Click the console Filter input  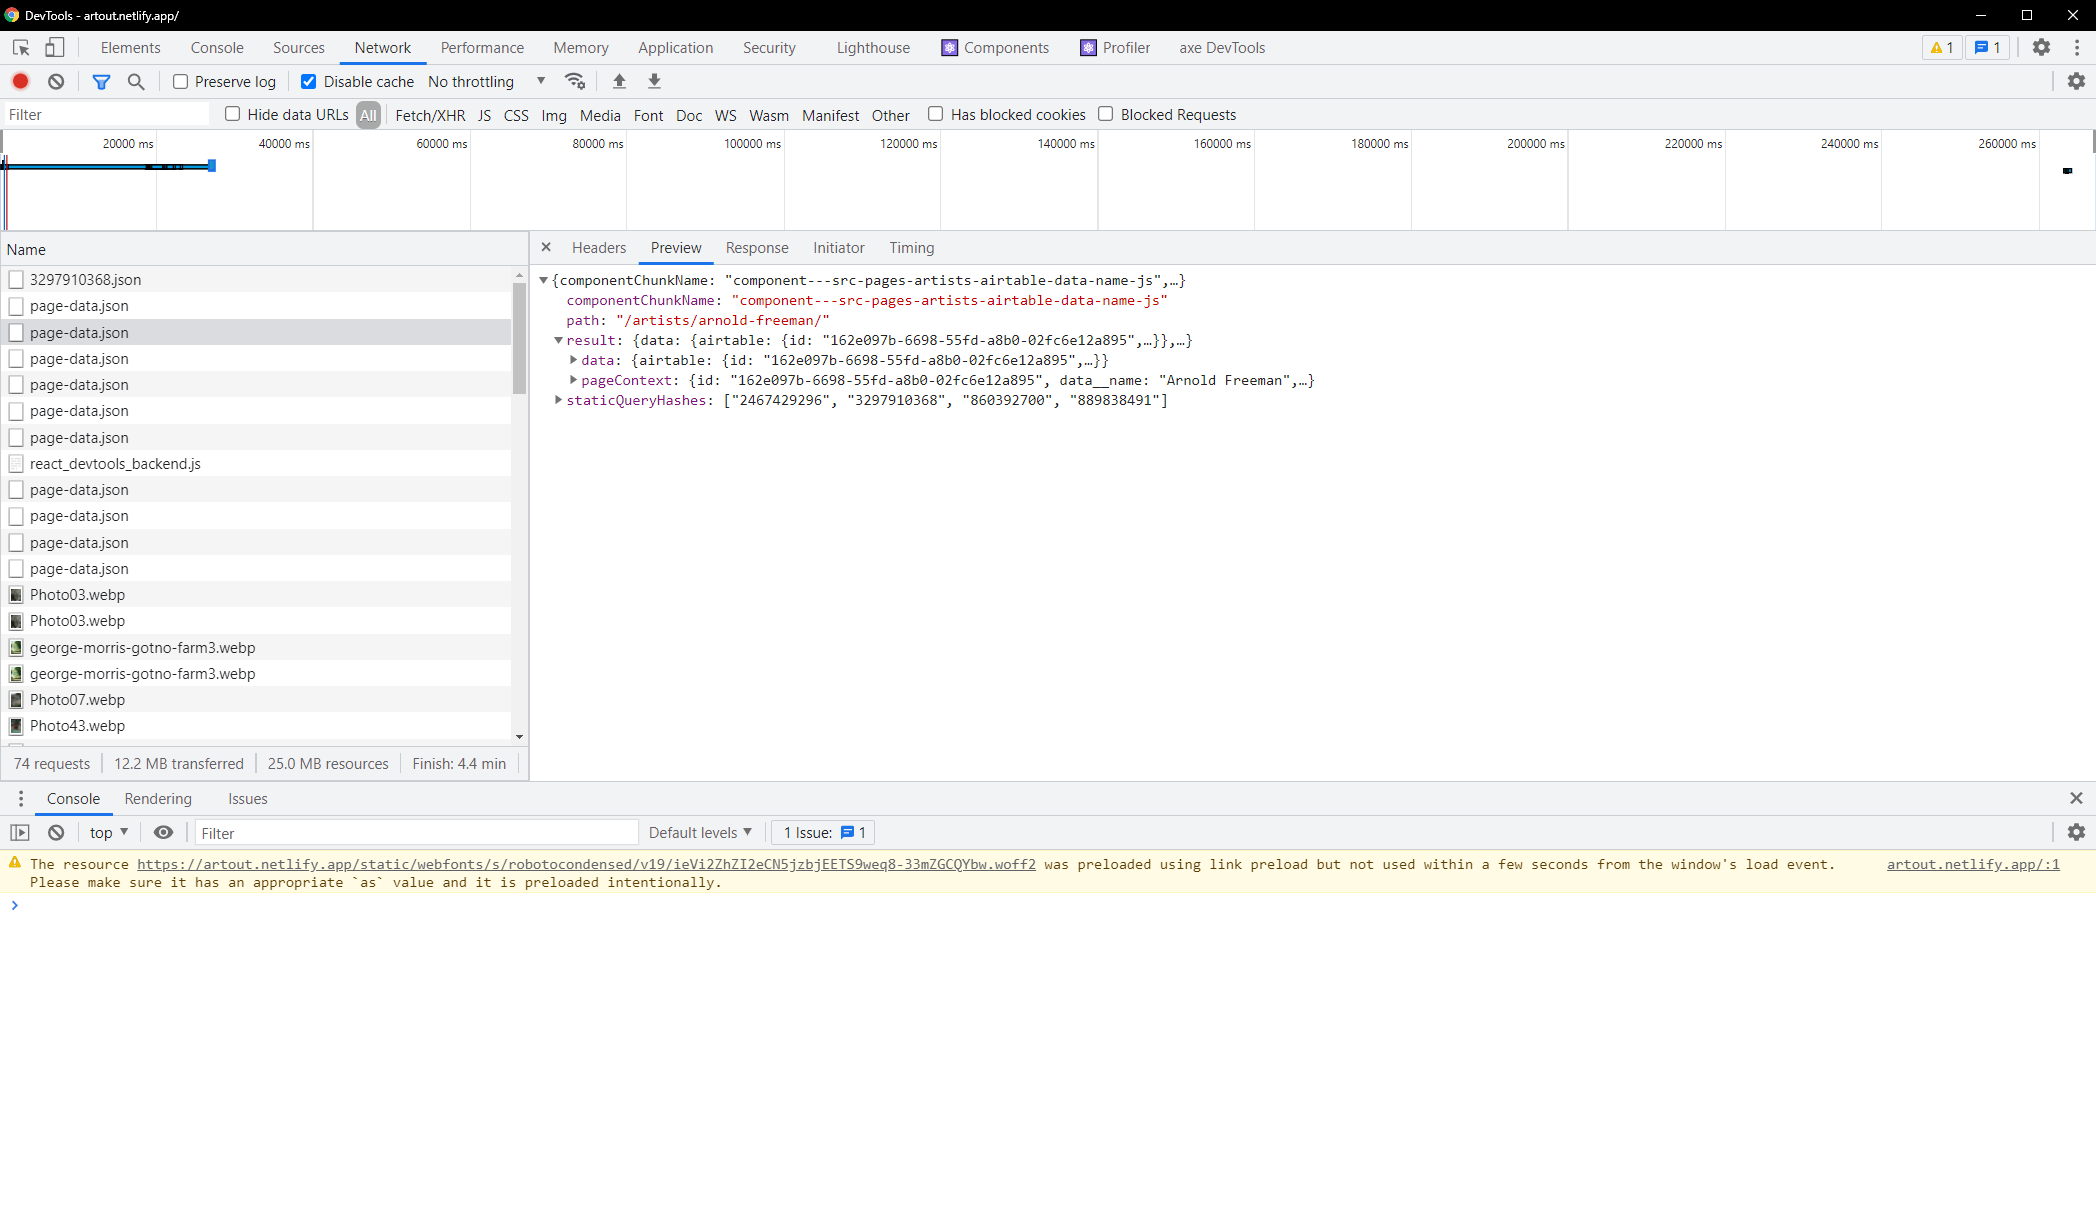pyautogui.click(x=417, y=832)
